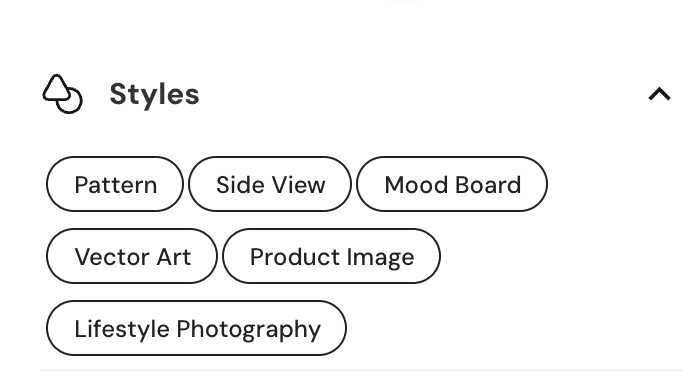Open the Styles panel title label
682x371 pixels.
pyautogui.click(x=154, y=94)
